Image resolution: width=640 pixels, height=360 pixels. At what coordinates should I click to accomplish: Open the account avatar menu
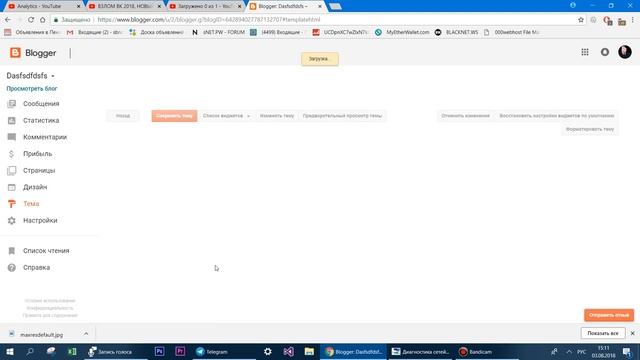click(x=624, y=52)
